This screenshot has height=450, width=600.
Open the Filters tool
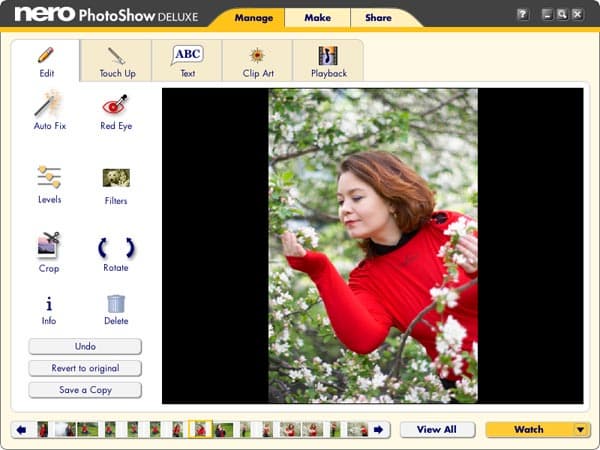click(116, 186)
